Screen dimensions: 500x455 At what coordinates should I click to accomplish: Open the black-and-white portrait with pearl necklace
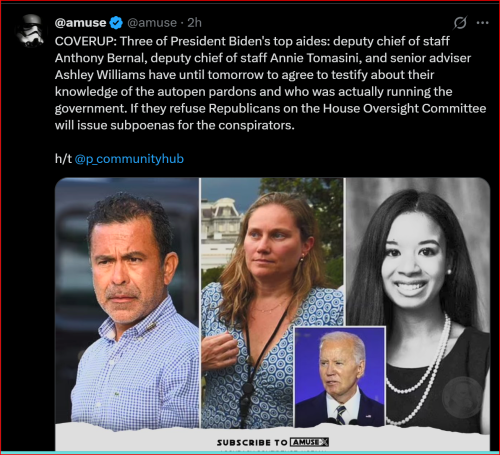(418, 305)
